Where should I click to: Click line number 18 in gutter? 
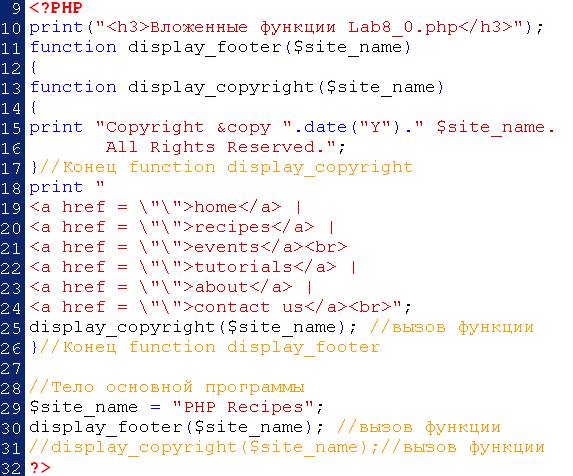(11, 188)
